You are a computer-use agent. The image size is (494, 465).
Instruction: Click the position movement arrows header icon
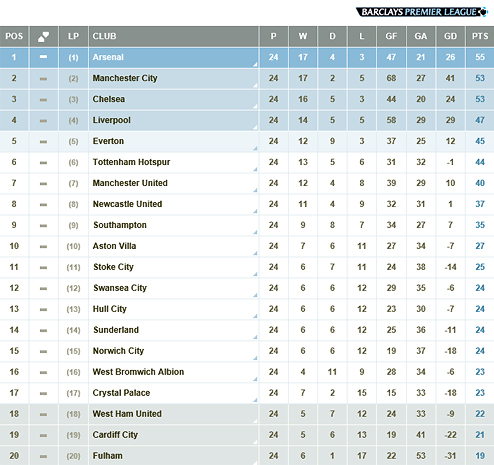coord(43,37)
